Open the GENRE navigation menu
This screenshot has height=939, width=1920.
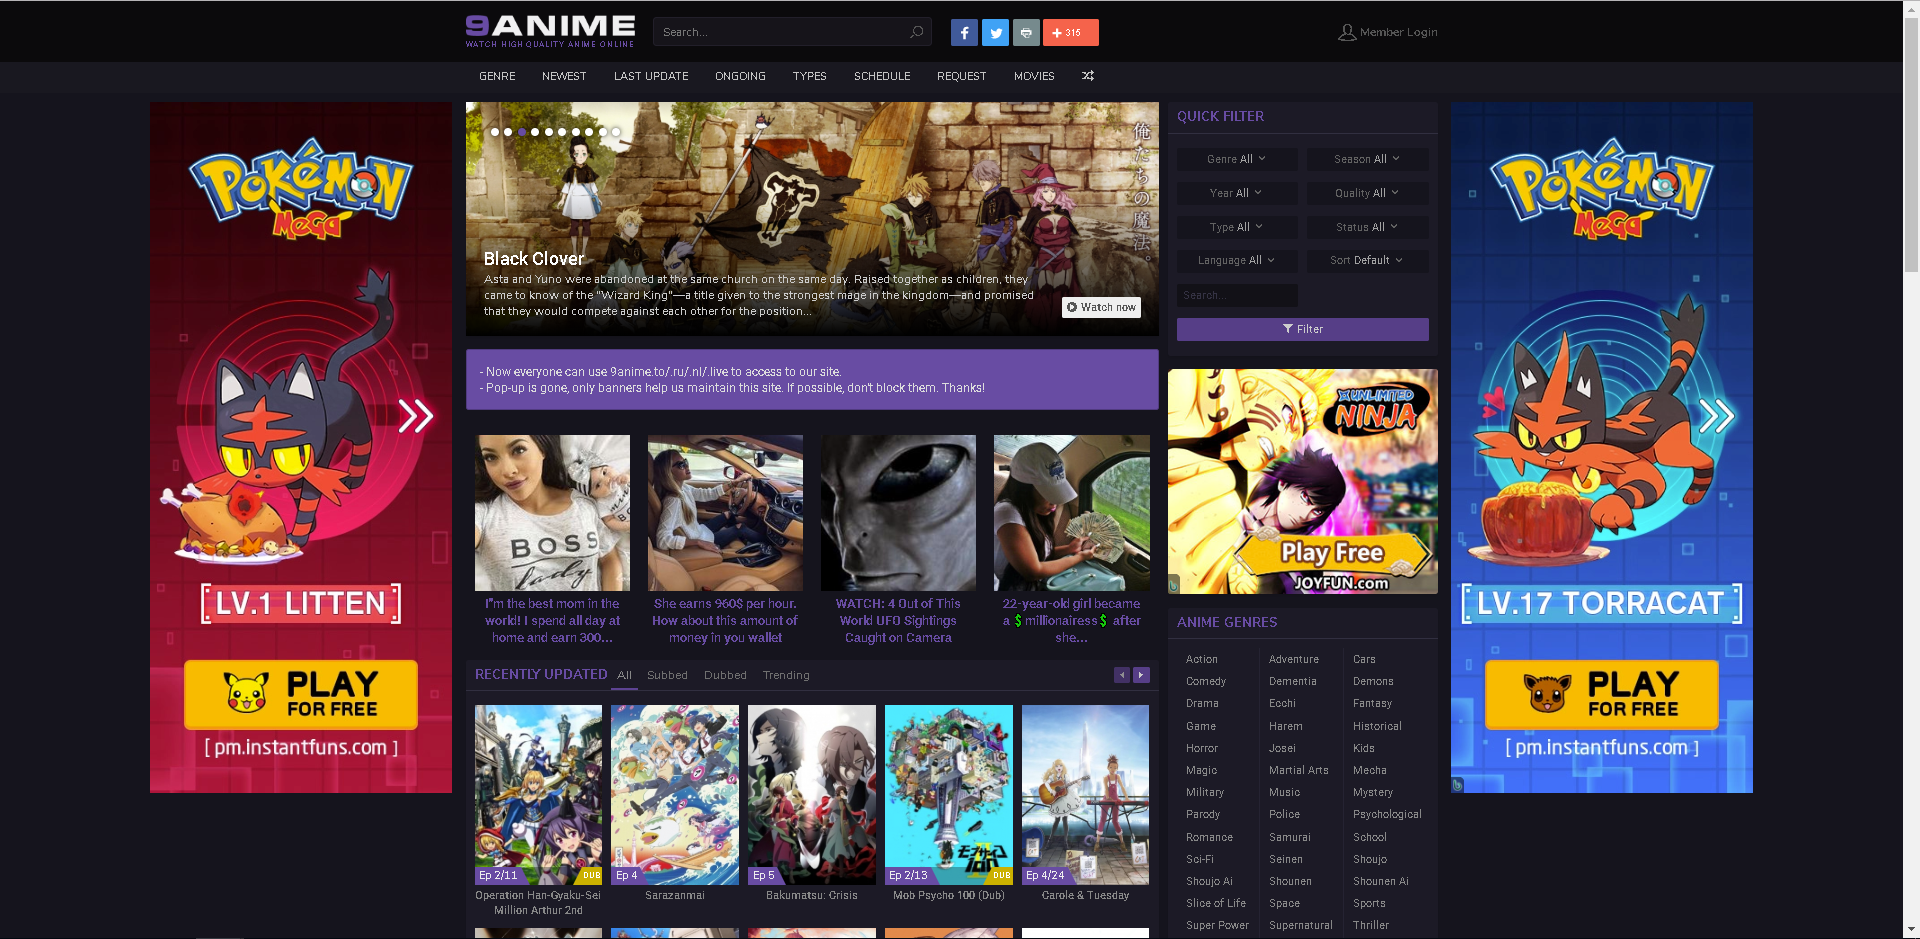point(497,76)
